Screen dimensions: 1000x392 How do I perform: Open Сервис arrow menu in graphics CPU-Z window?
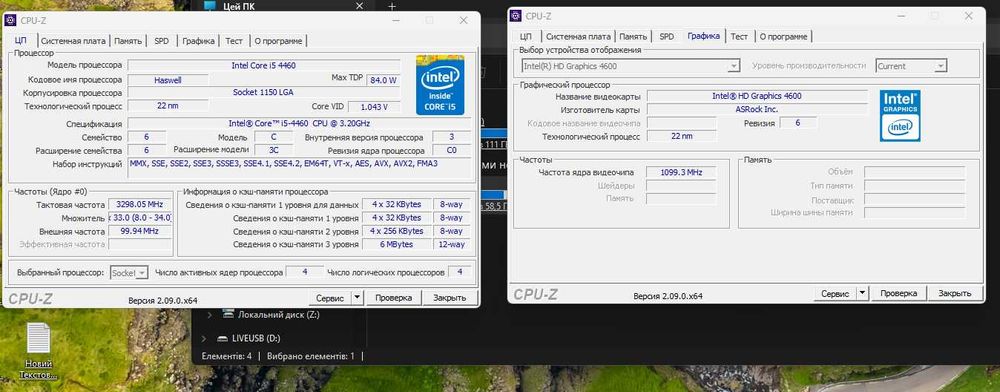(862, 293)
